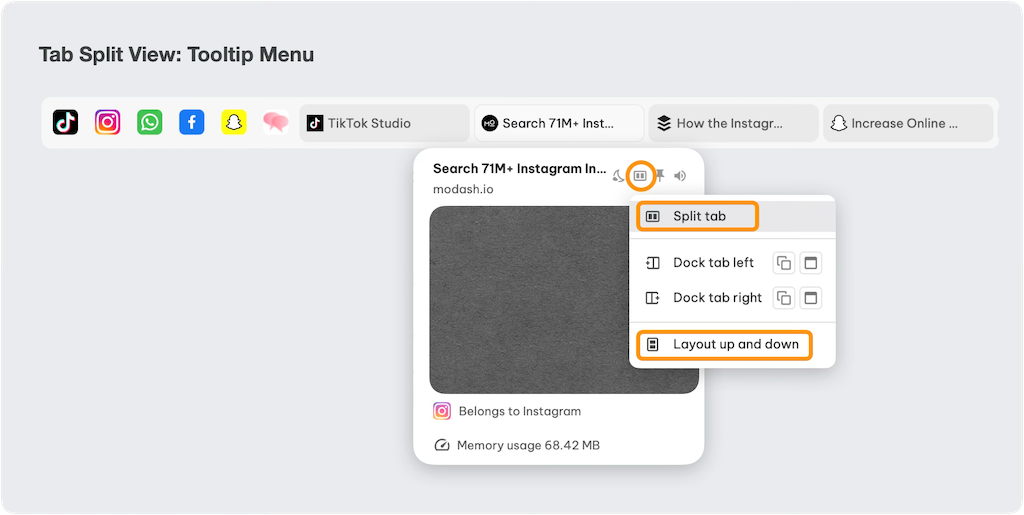Click the window icon beside Dock tab right
The image size is (1024, 515).
click(x=811, y=298)
